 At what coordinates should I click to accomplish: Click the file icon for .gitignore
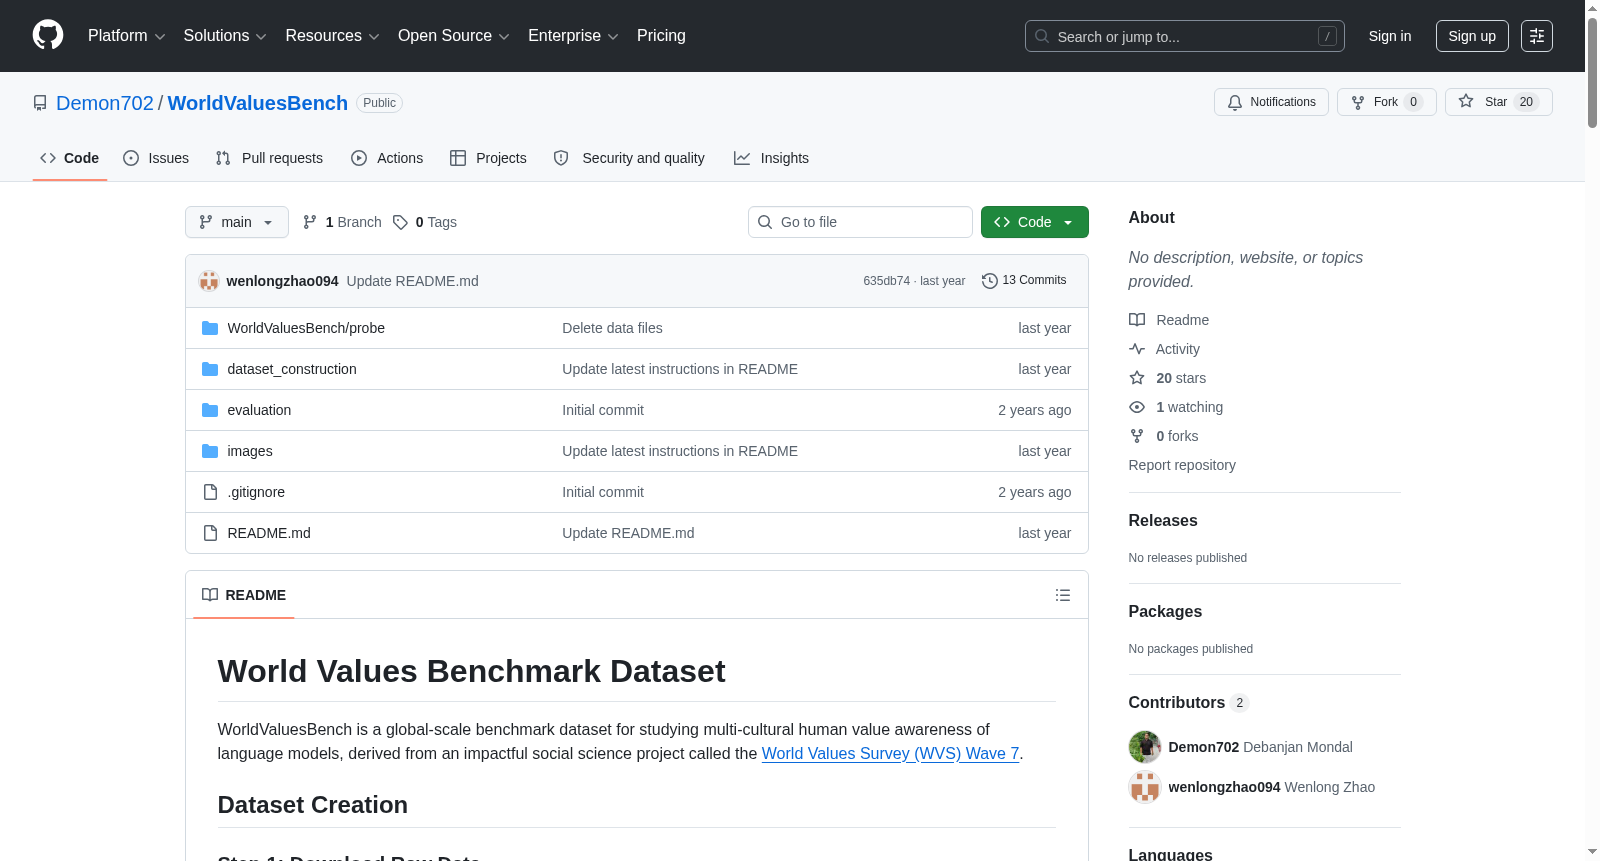(210, 492)
